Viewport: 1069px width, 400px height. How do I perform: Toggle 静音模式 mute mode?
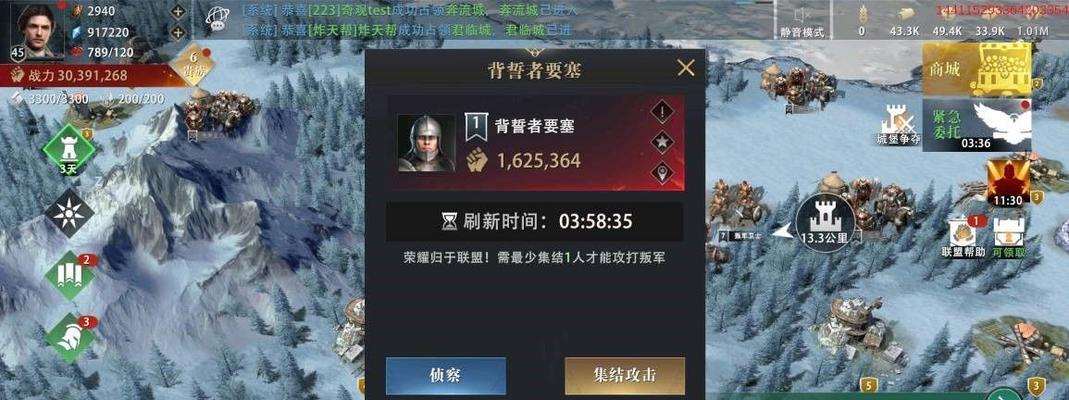(802, 20)
